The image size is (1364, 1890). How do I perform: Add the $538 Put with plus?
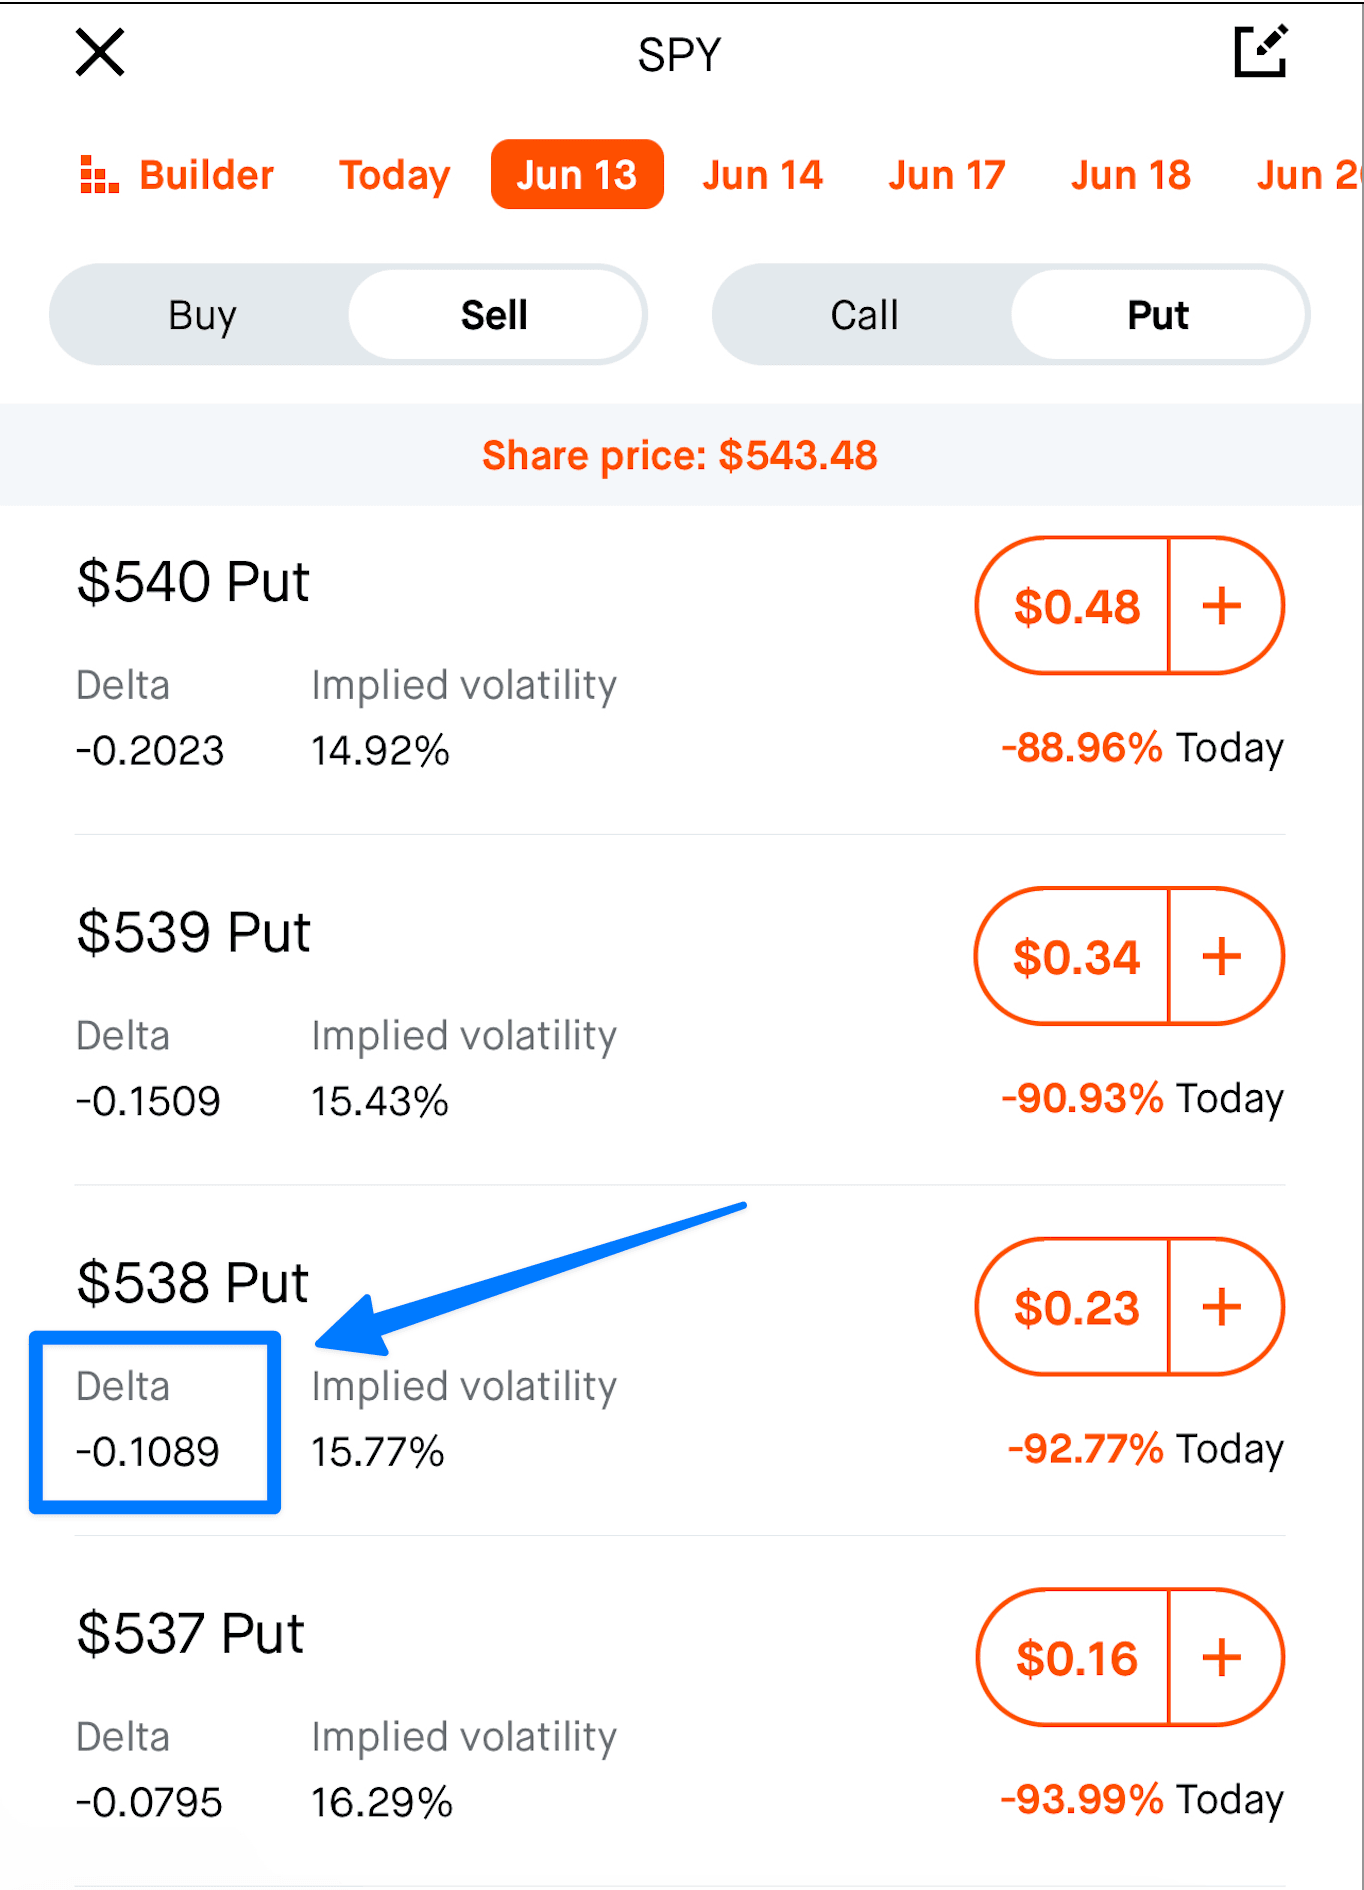click(x=1224, y=1307)
